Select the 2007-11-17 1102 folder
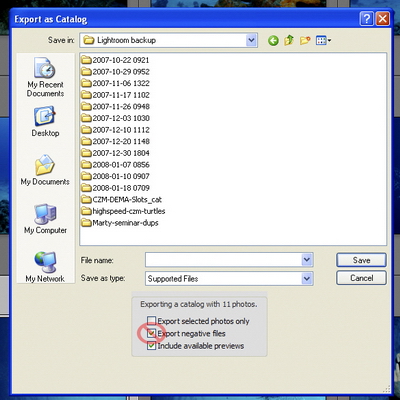 (x=115, y=95)
